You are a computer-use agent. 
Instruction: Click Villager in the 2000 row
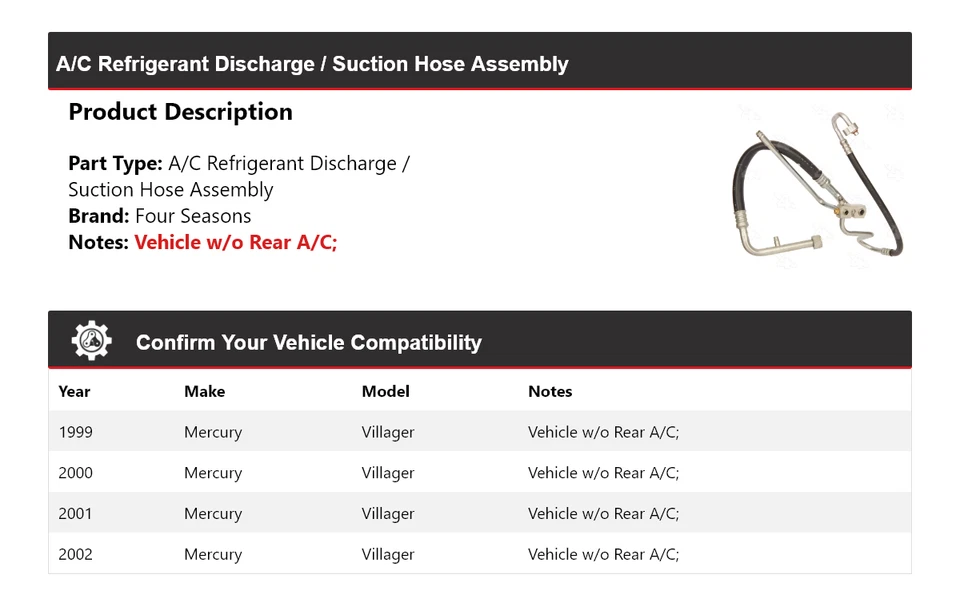click(388, 473)
